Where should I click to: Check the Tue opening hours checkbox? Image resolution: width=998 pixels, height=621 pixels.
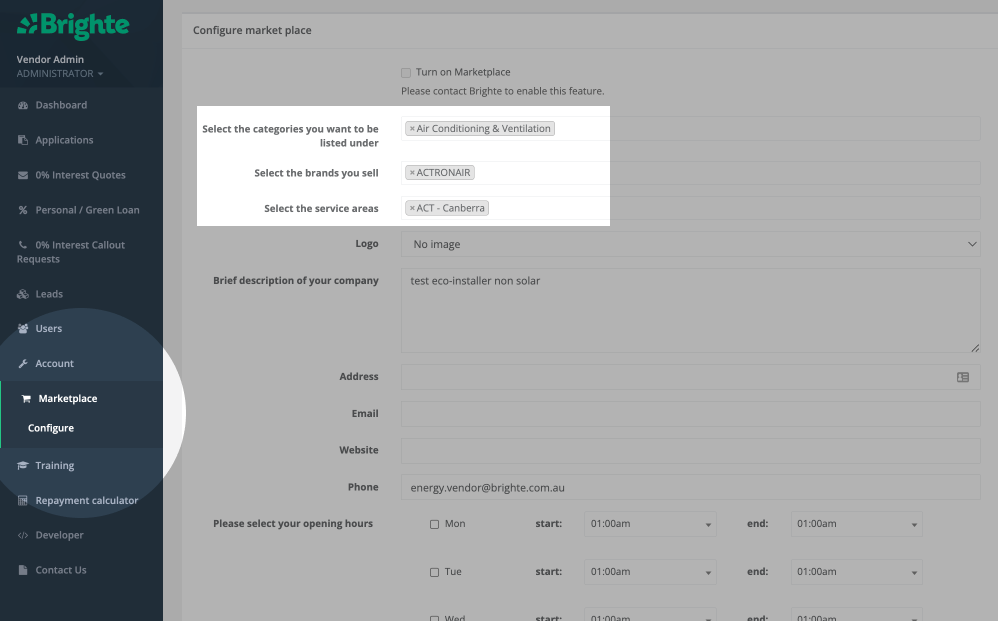tap(434, 572)
